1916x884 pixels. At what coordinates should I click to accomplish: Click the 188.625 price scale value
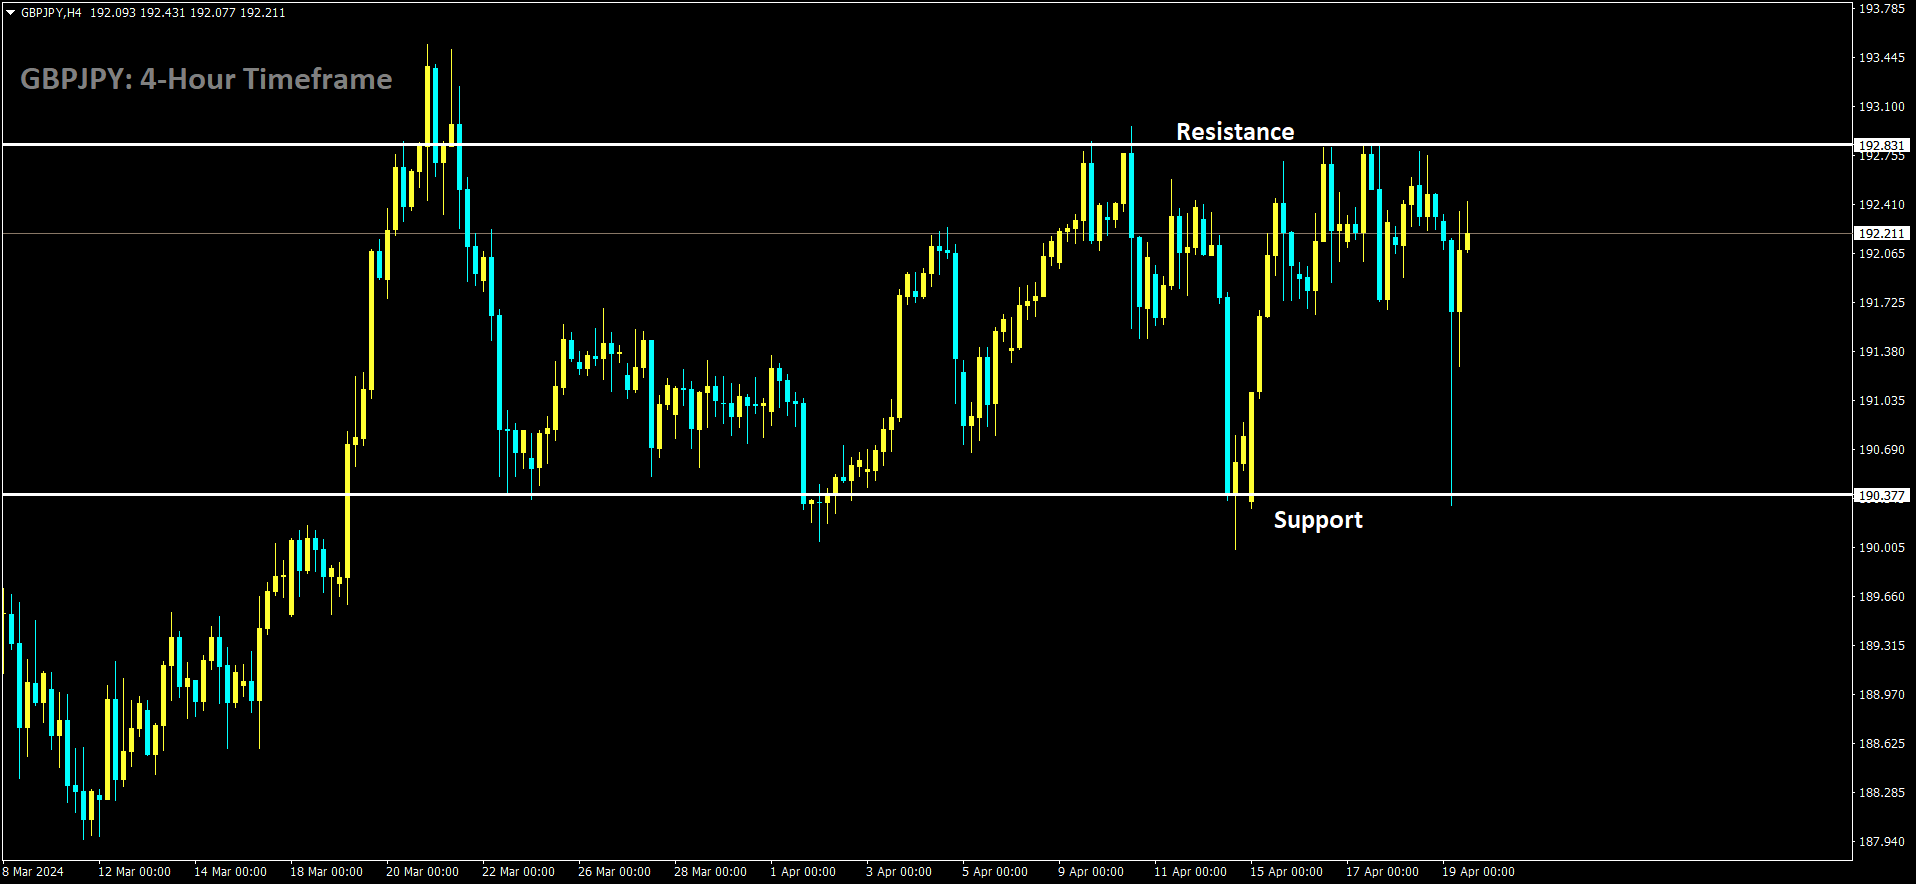coord(1881,744)
